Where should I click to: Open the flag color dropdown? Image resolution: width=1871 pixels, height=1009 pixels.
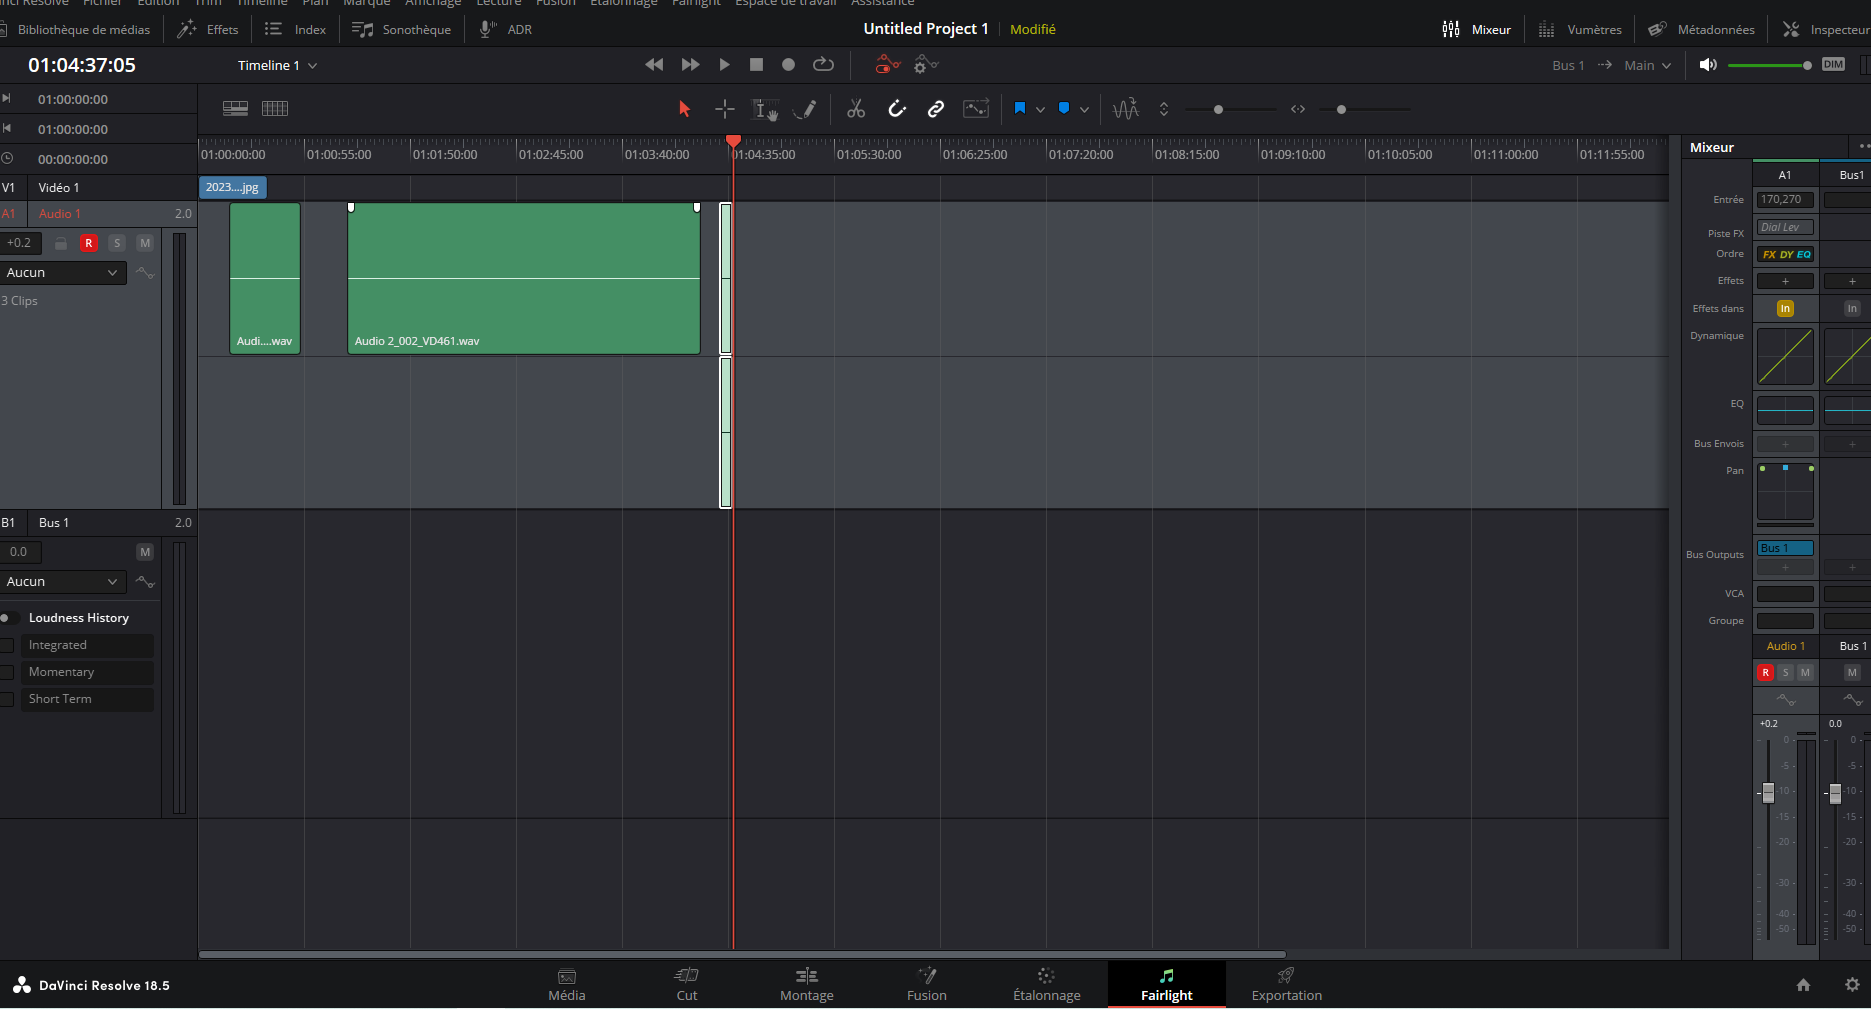pyautogui.click(x=1040, y=109)
